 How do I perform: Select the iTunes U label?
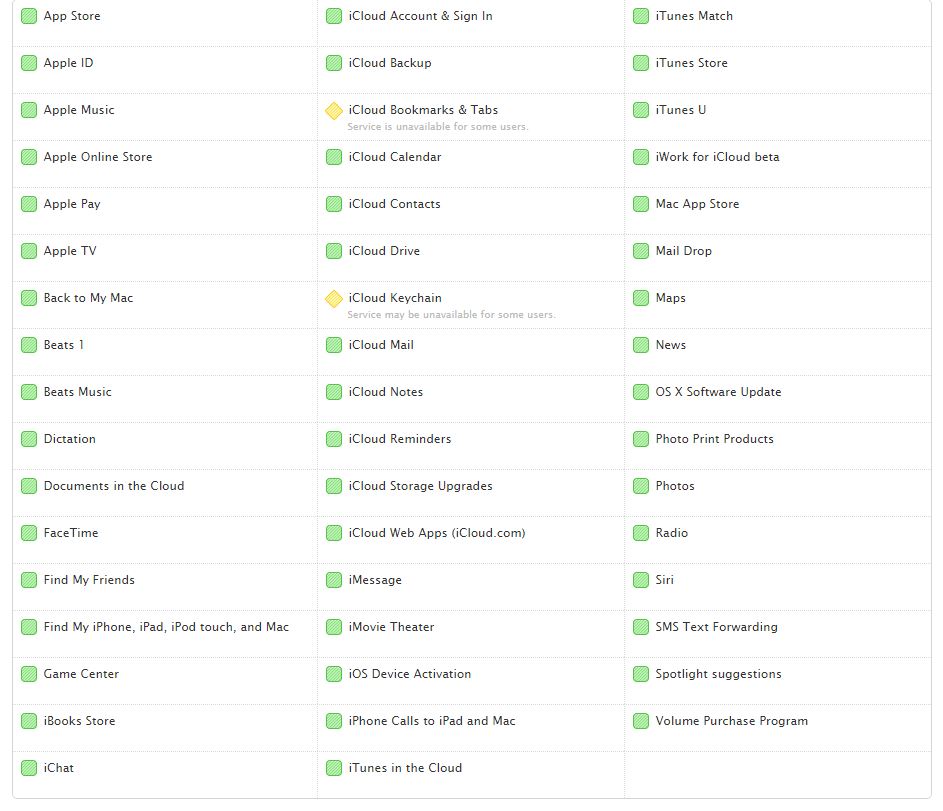[681, 110]
